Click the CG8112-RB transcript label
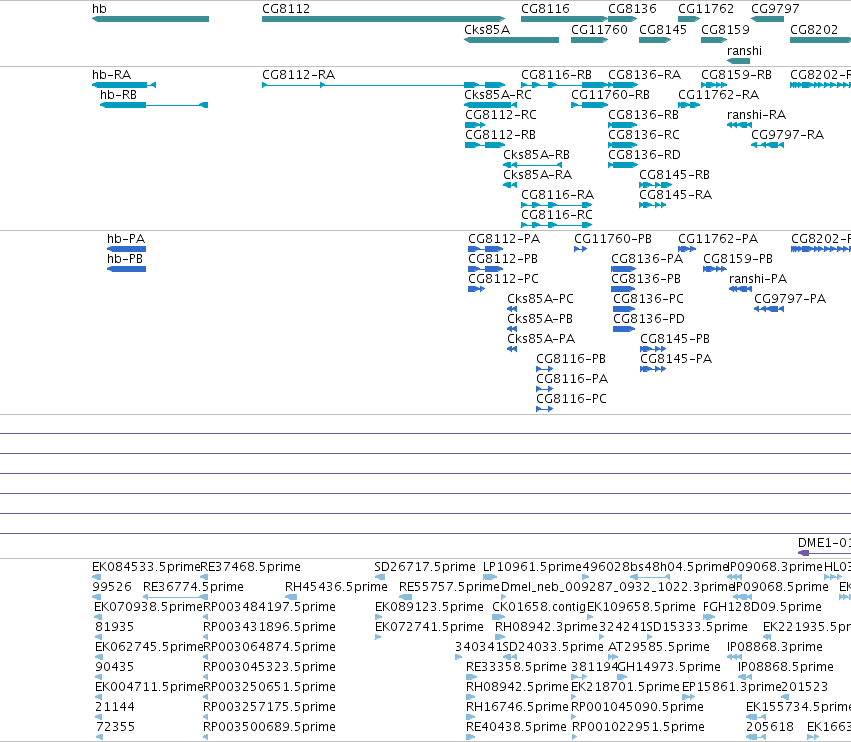 [x=500, y=135]
